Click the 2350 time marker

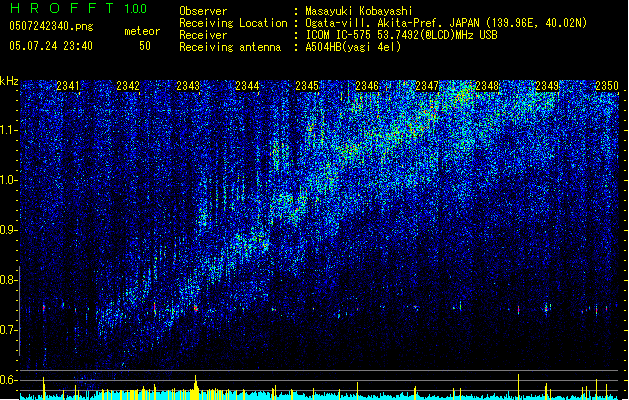(x=607, y=85)
